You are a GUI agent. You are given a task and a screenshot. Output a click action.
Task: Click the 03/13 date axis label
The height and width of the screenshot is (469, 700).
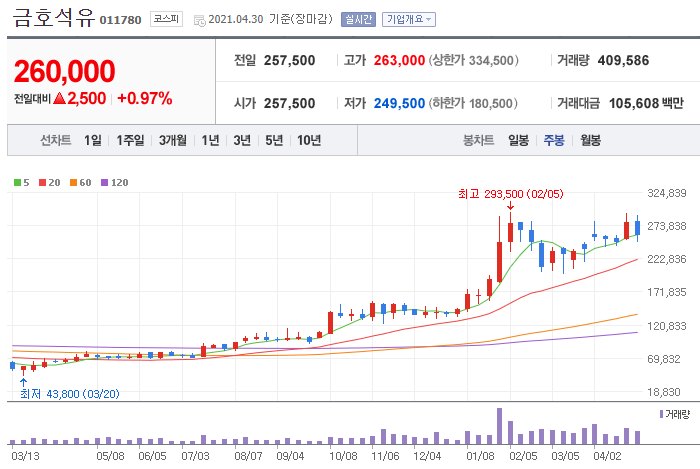[25, 456]
